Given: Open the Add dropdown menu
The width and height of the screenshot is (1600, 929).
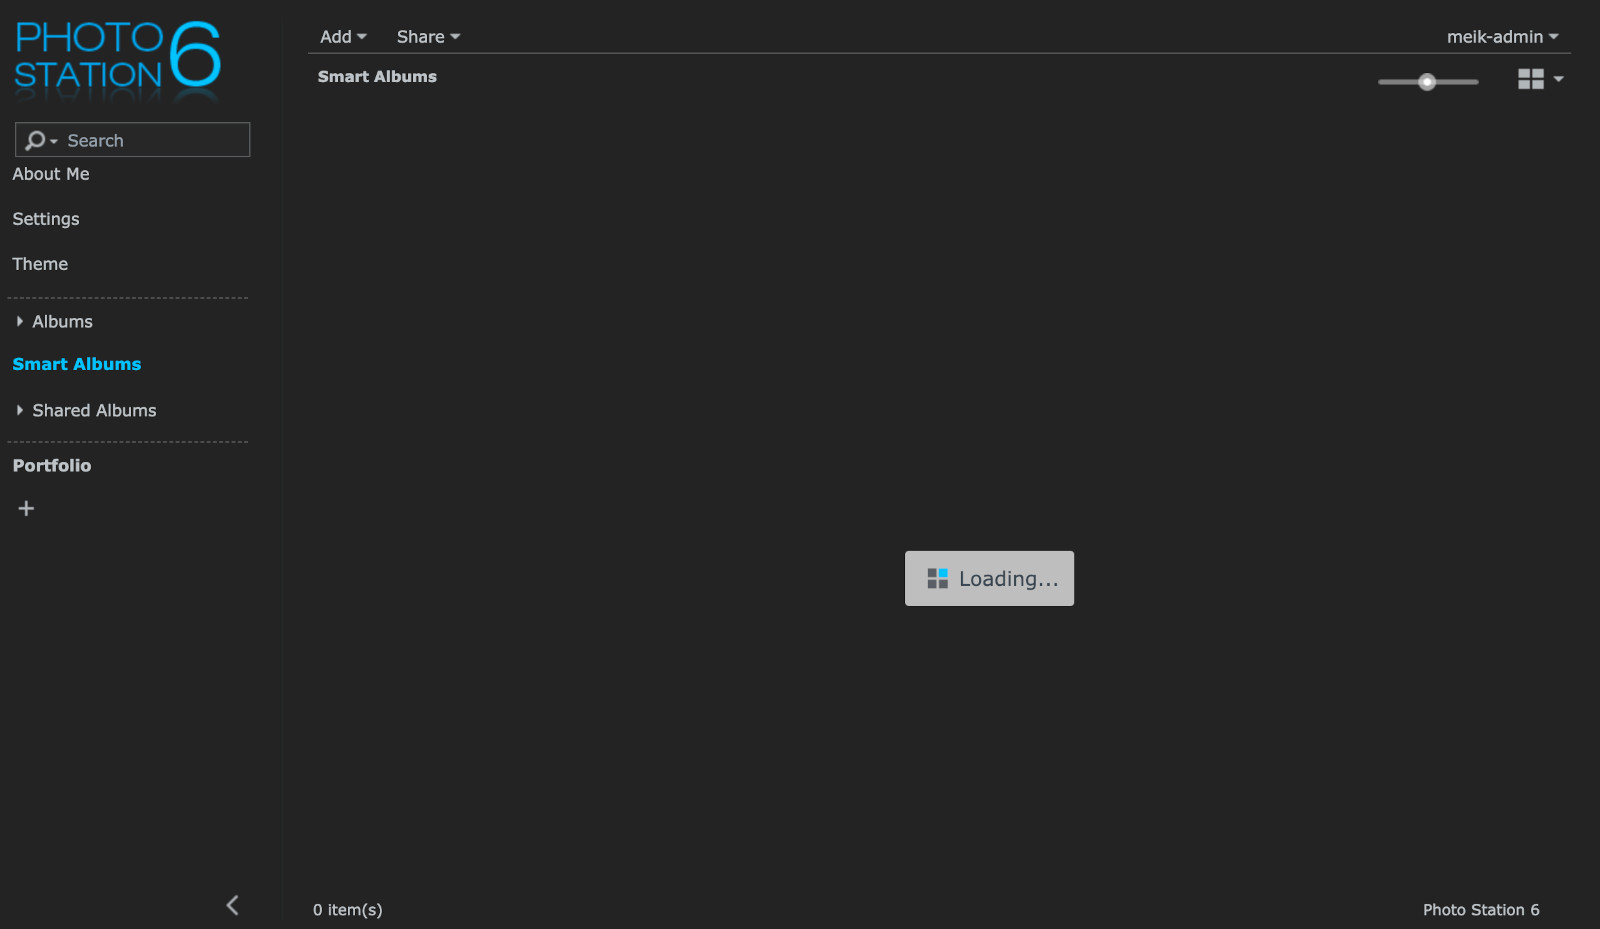Looking at the screenshot, I should click(342, 37).
